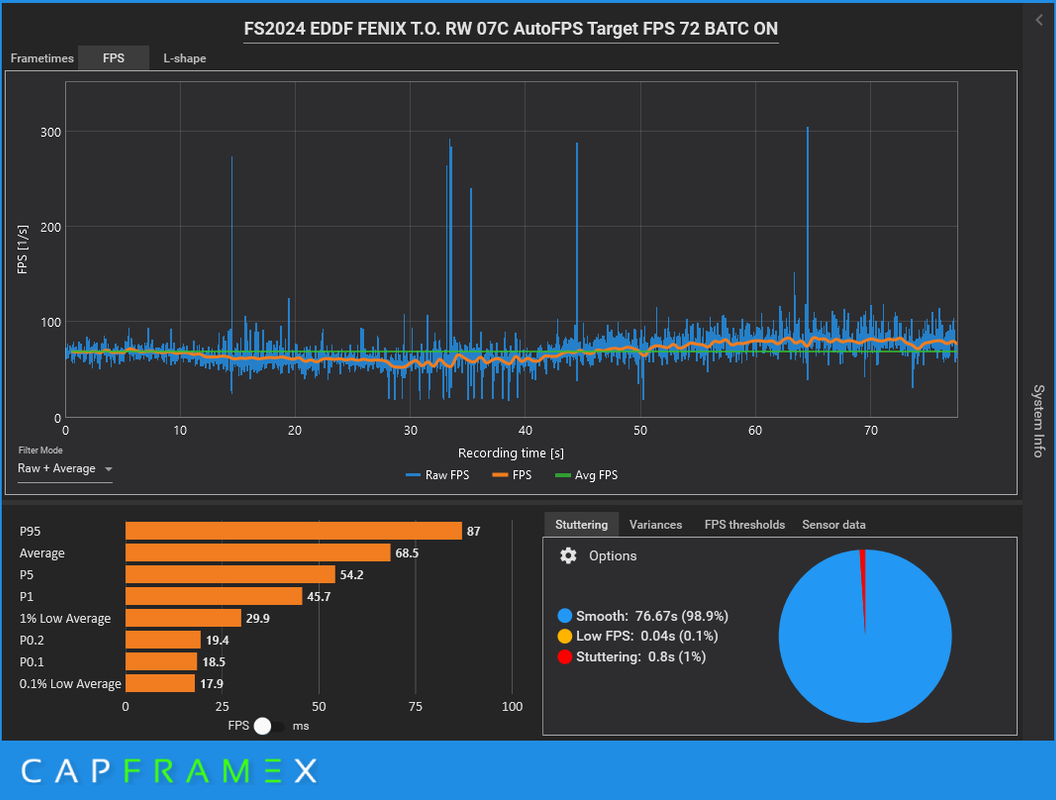
Task: Click the P5 bar showing 54.2
Action: [230, 574]
